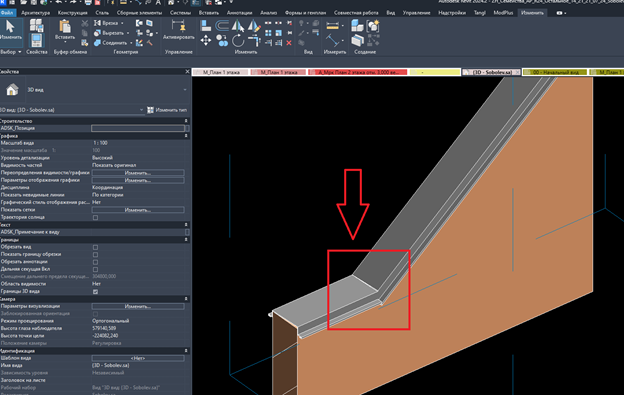Collapse the Границы property group
The width and height of the screenshot is (624, 395).
[x=186, y=240]
